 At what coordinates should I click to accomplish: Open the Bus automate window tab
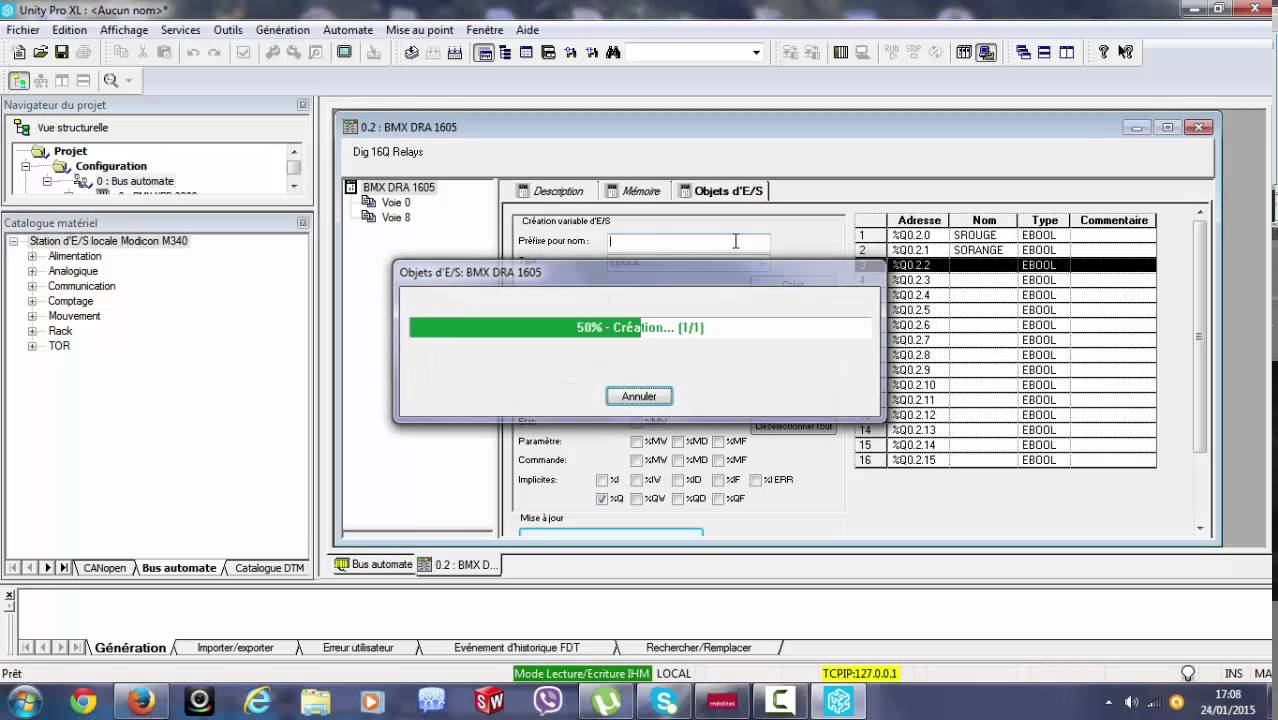pyautogui.click(x=374, y=565)
